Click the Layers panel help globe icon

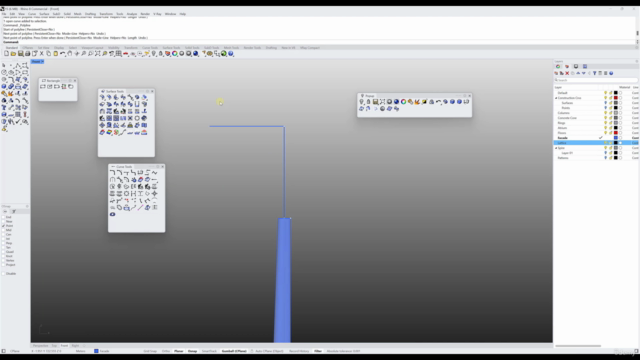point(611,73)
